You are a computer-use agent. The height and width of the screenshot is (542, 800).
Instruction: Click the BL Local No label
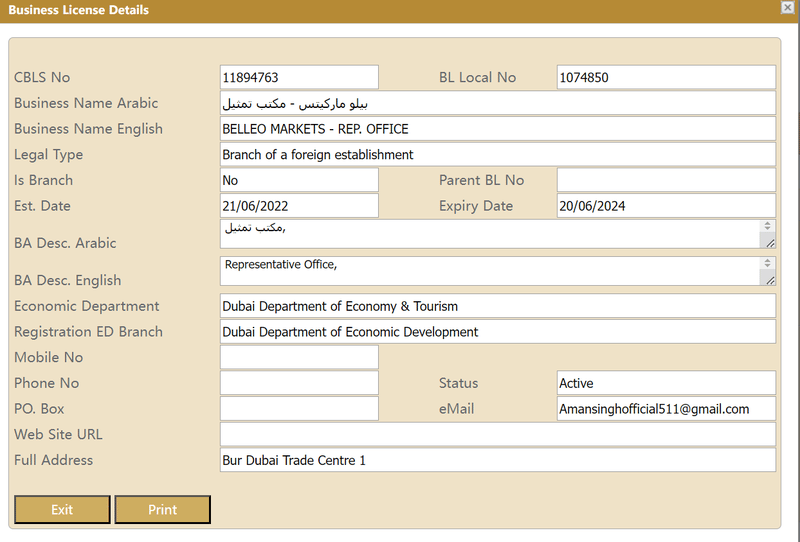coord(478,78)
